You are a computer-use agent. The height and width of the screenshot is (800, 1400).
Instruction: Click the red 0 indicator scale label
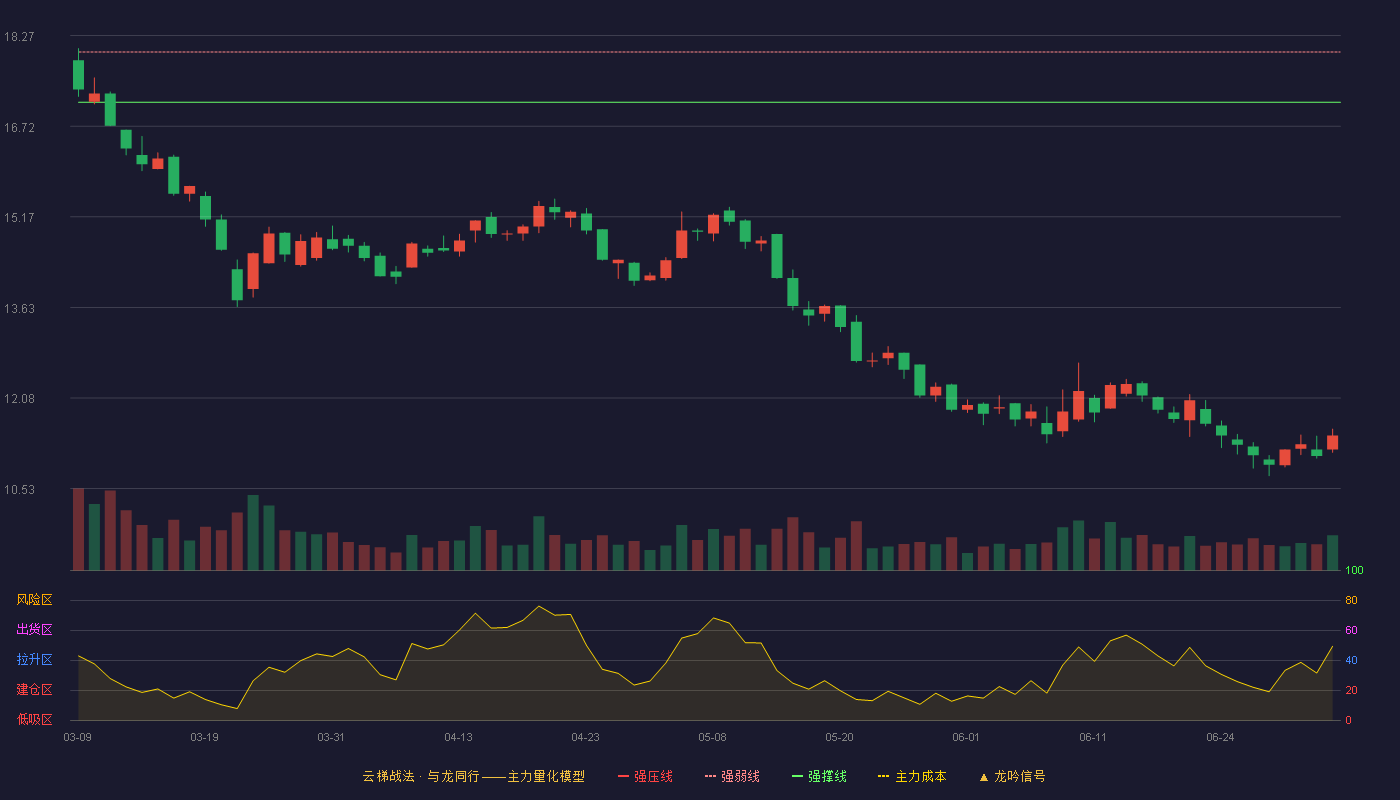tap(1348, 721)
